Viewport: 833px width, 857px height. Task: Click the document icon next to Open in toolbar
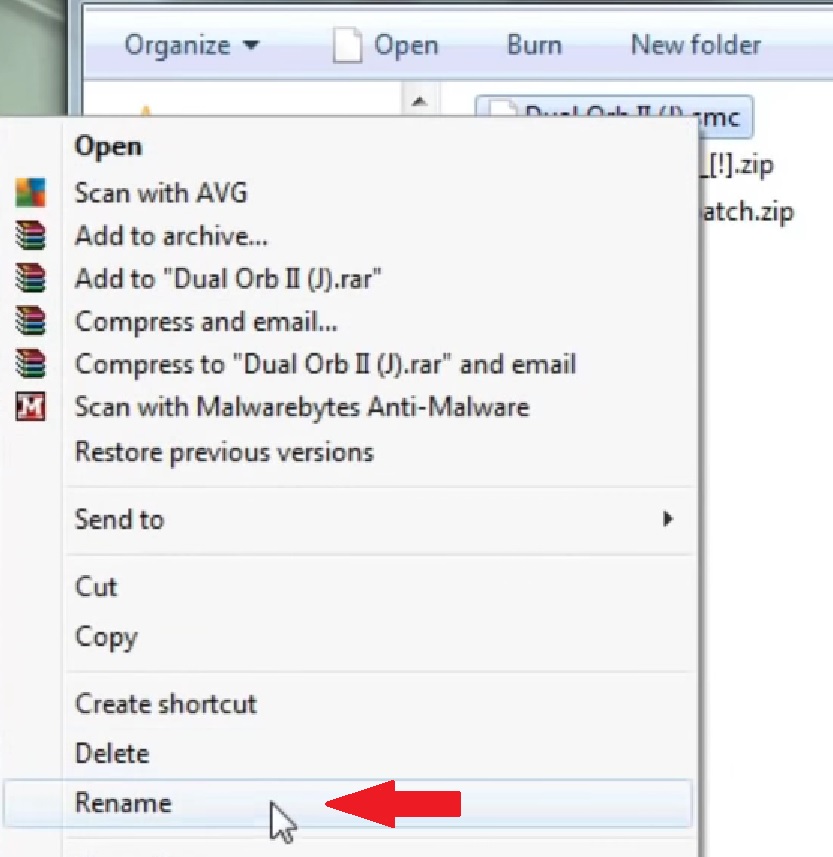tap(346, 46)
